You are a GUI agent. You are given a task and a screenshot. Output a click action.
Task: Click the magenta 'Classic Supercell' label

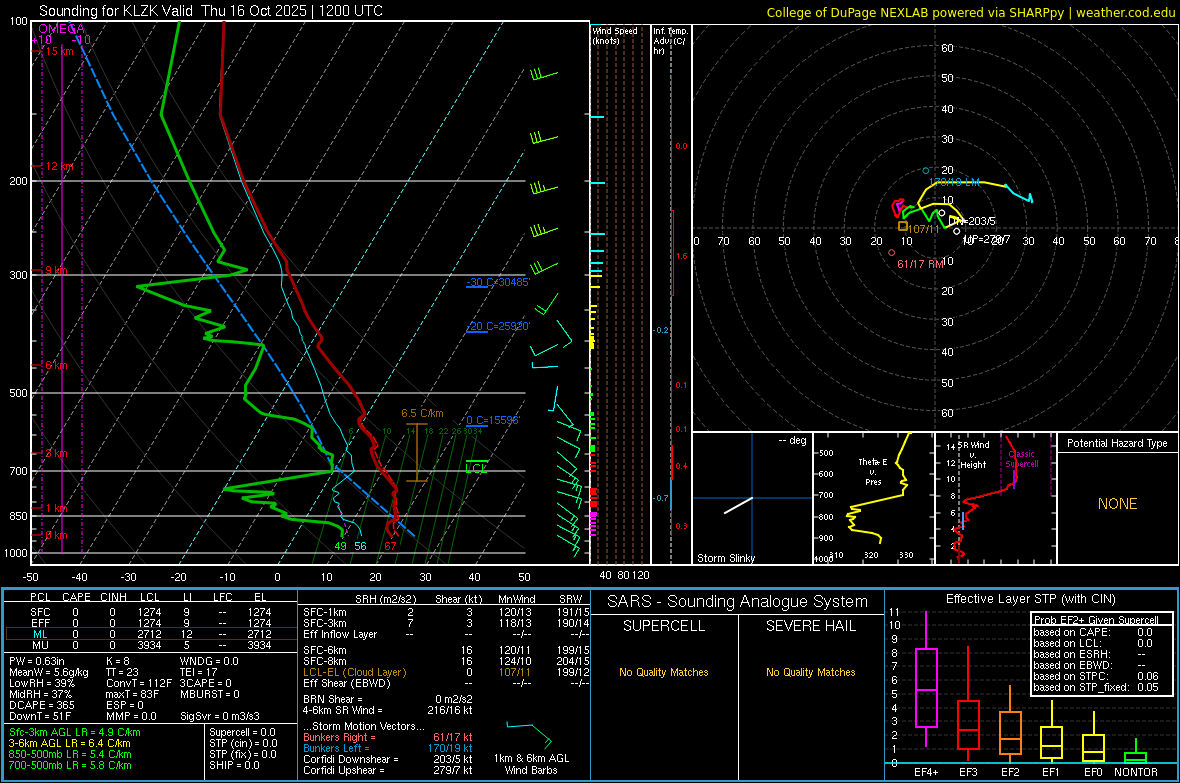[x=1022, y=459]
